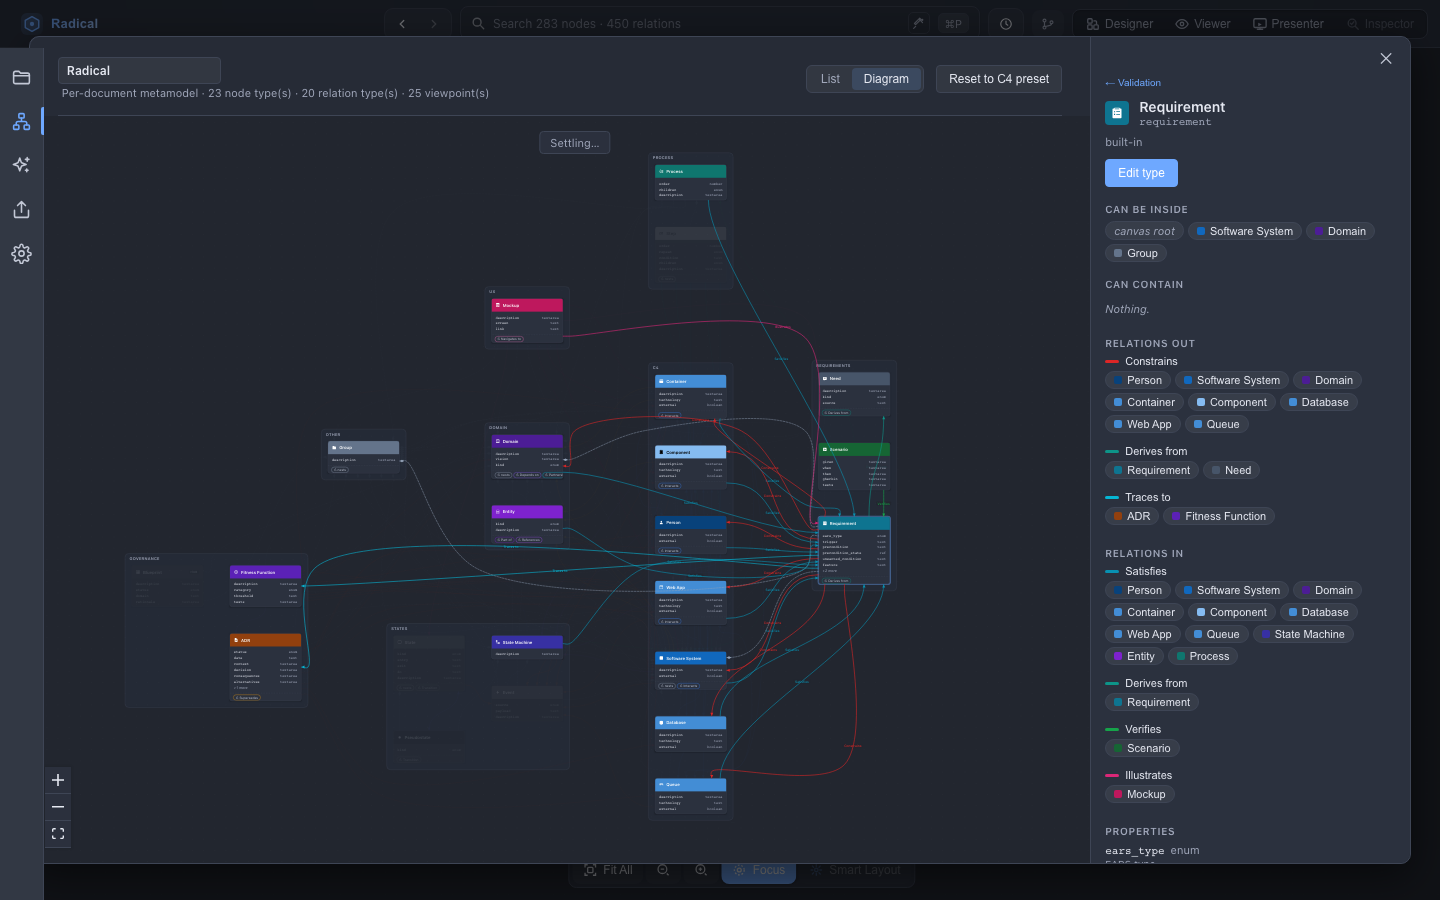The height and width of the screenshot is (900, 1440).
Task: Click the Edit type button
Action: click(1141, 173)
